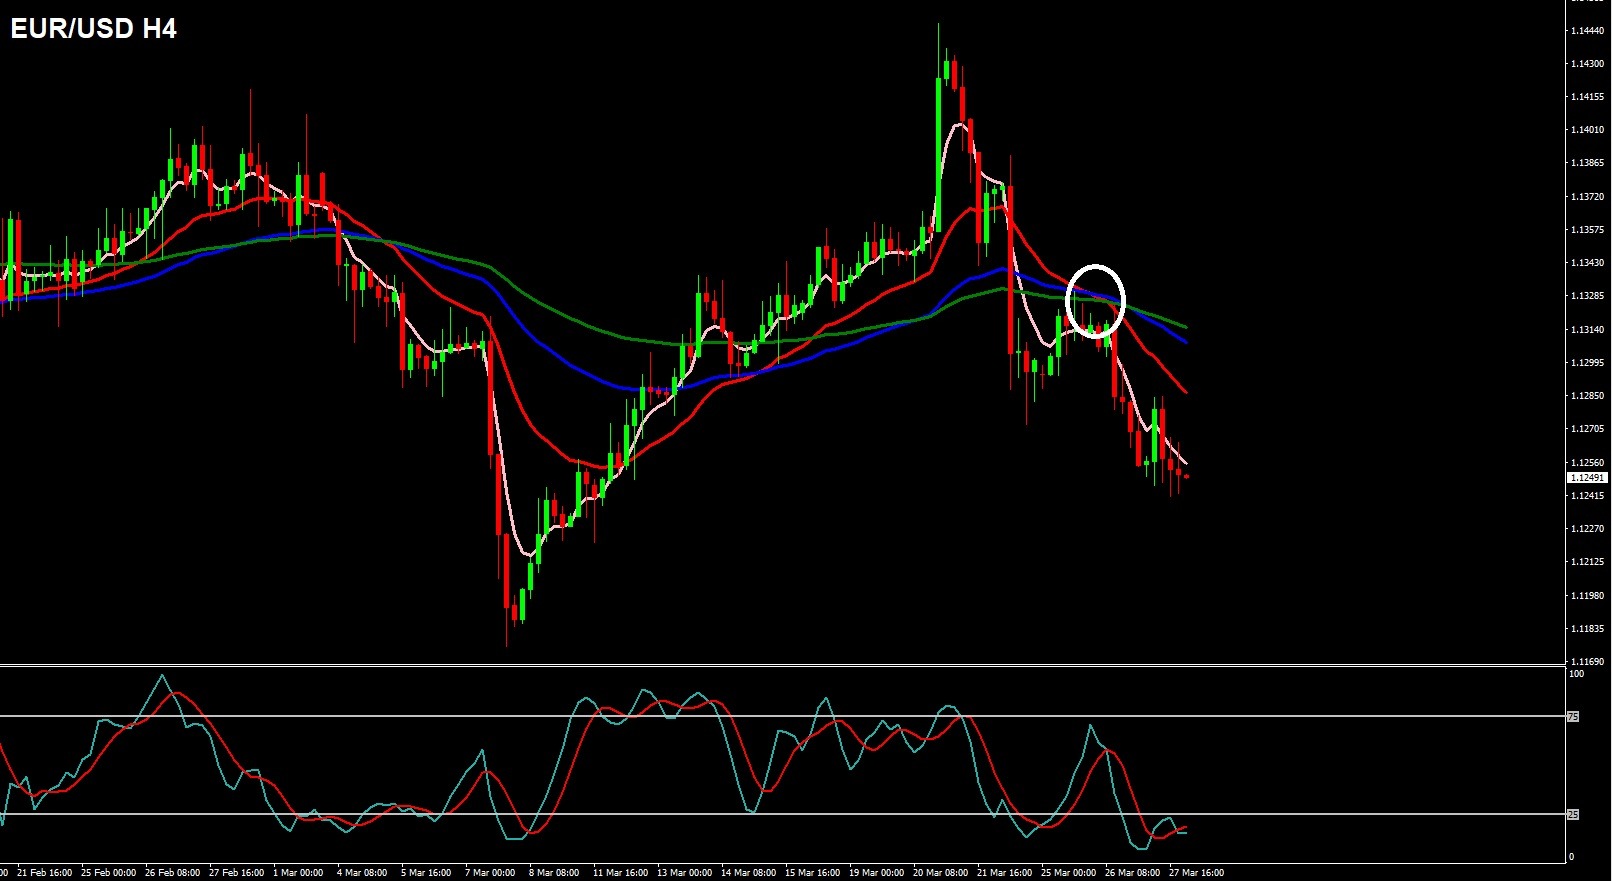Viewport: 1613px width, 881px height.
Task: Click the 100 label on oscillator scale
Action: [x=1576, y=674]
